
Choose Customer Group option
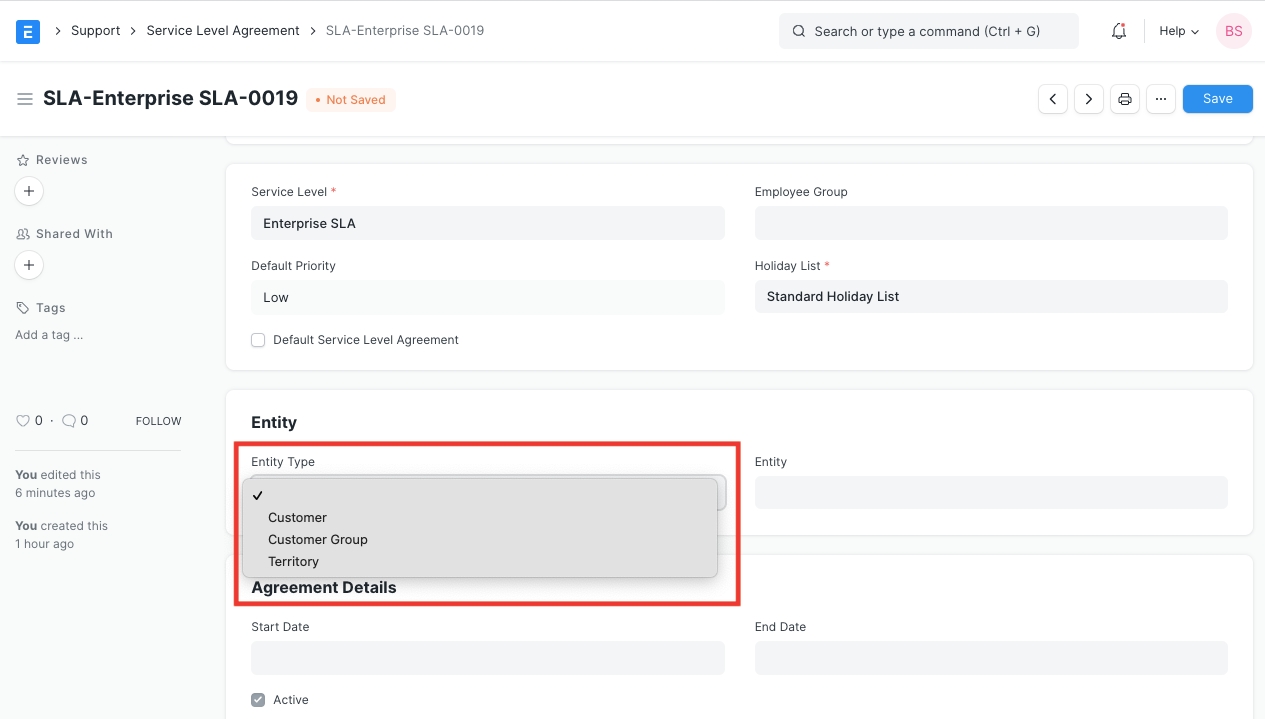pos(317,539)
